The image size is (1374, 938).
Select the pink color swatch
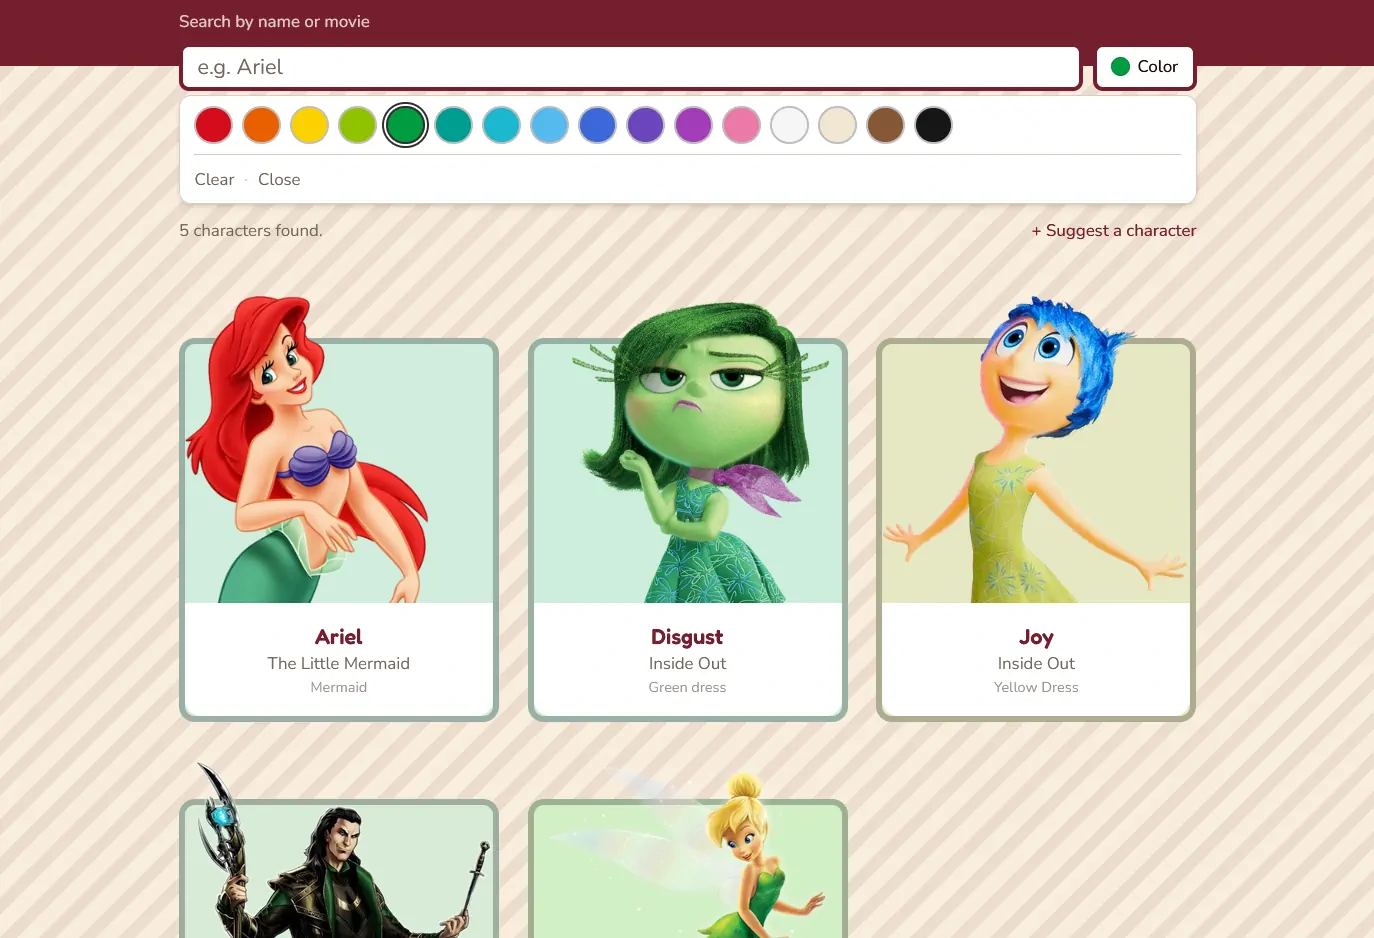coord(741,125)
